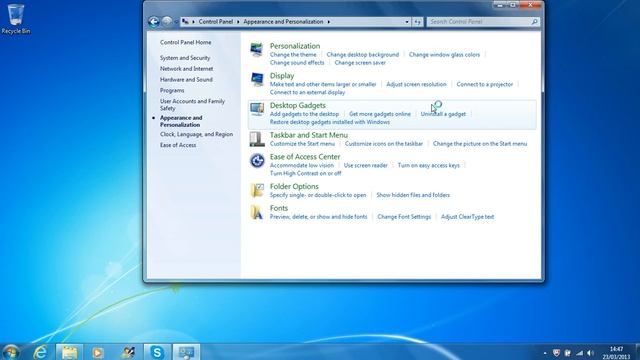Expand the arrow after Control Panel breadcrumb
Viewport: 640px width, 360px height.
click(238, 22)
